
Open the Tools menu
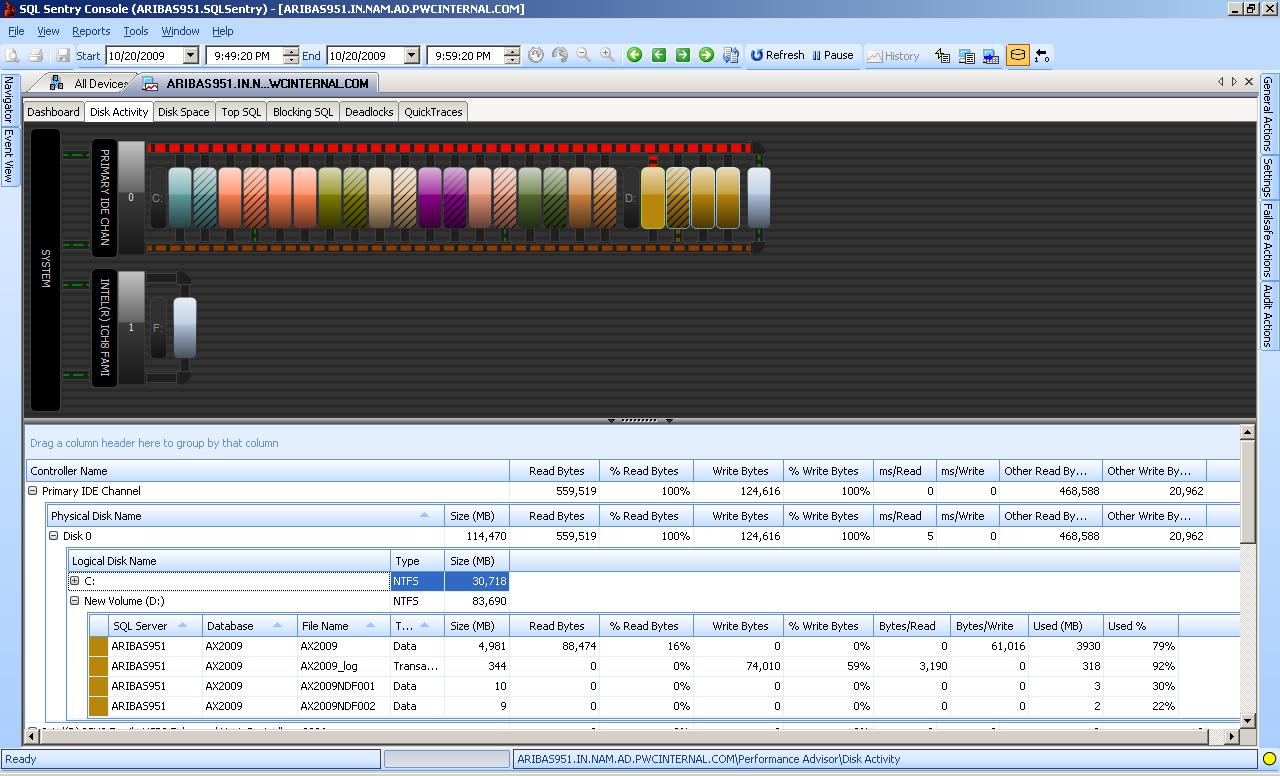point(135,31)
